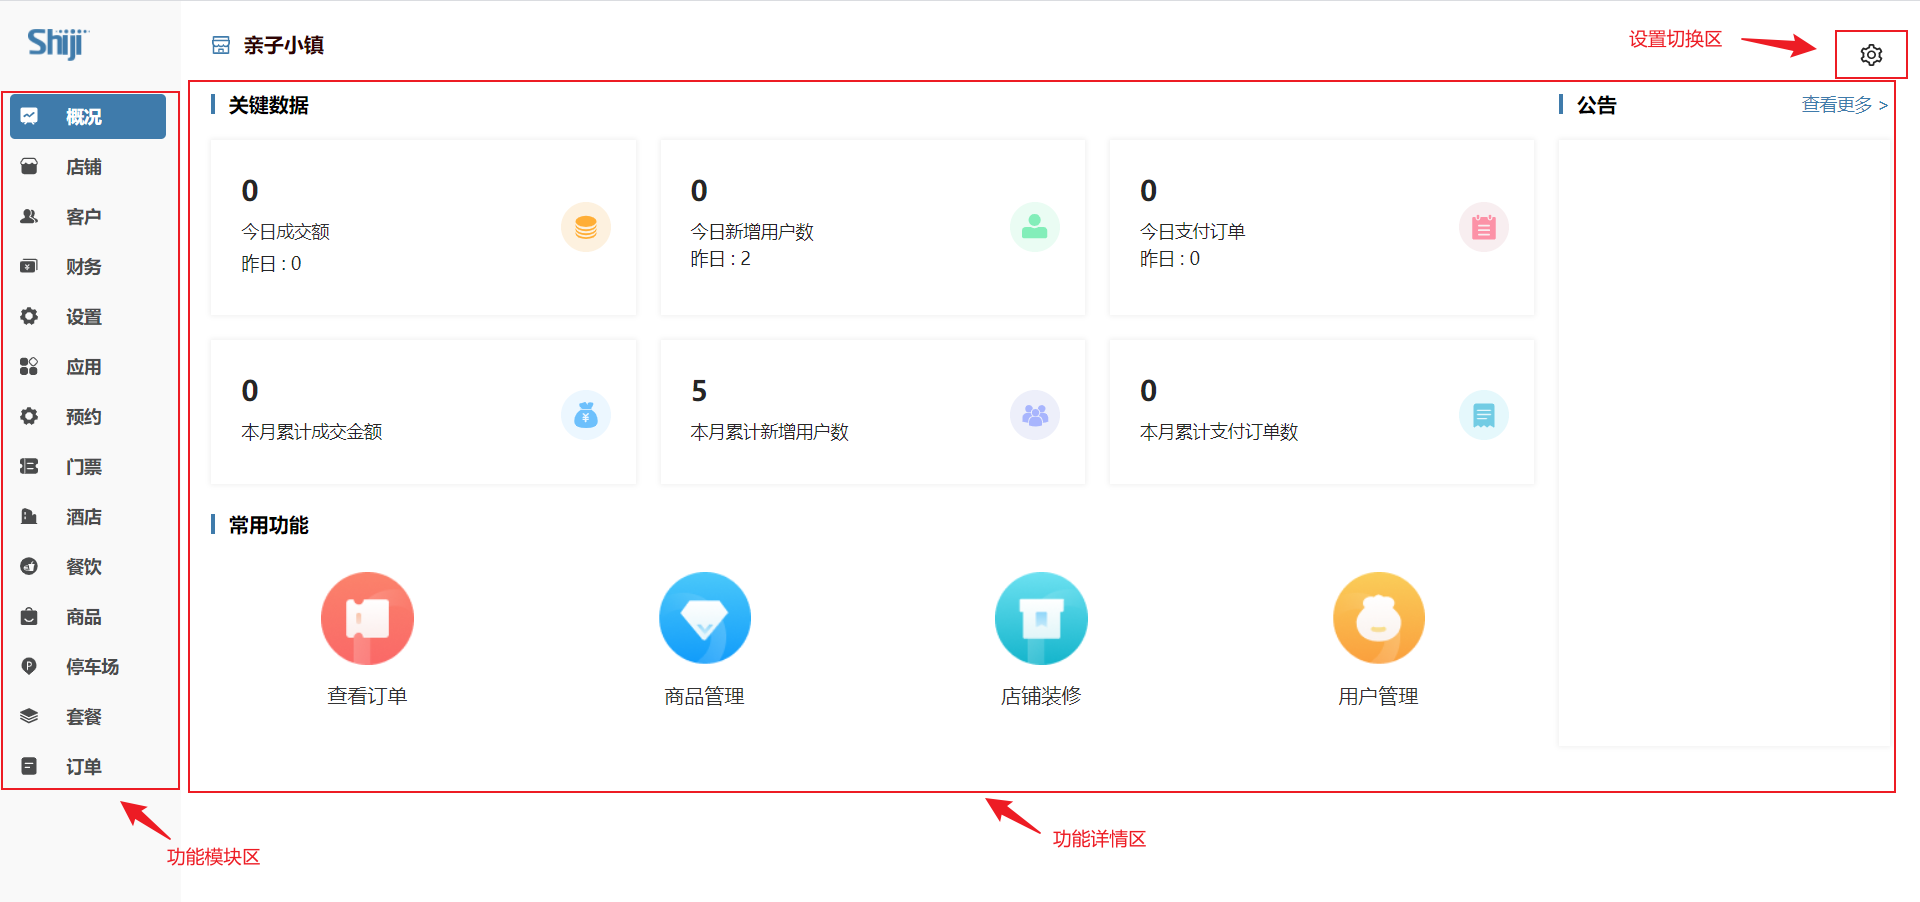Click the blue 商品管理 diamond icon
This screenshot has width=1920, height=902.
point(705,618)
